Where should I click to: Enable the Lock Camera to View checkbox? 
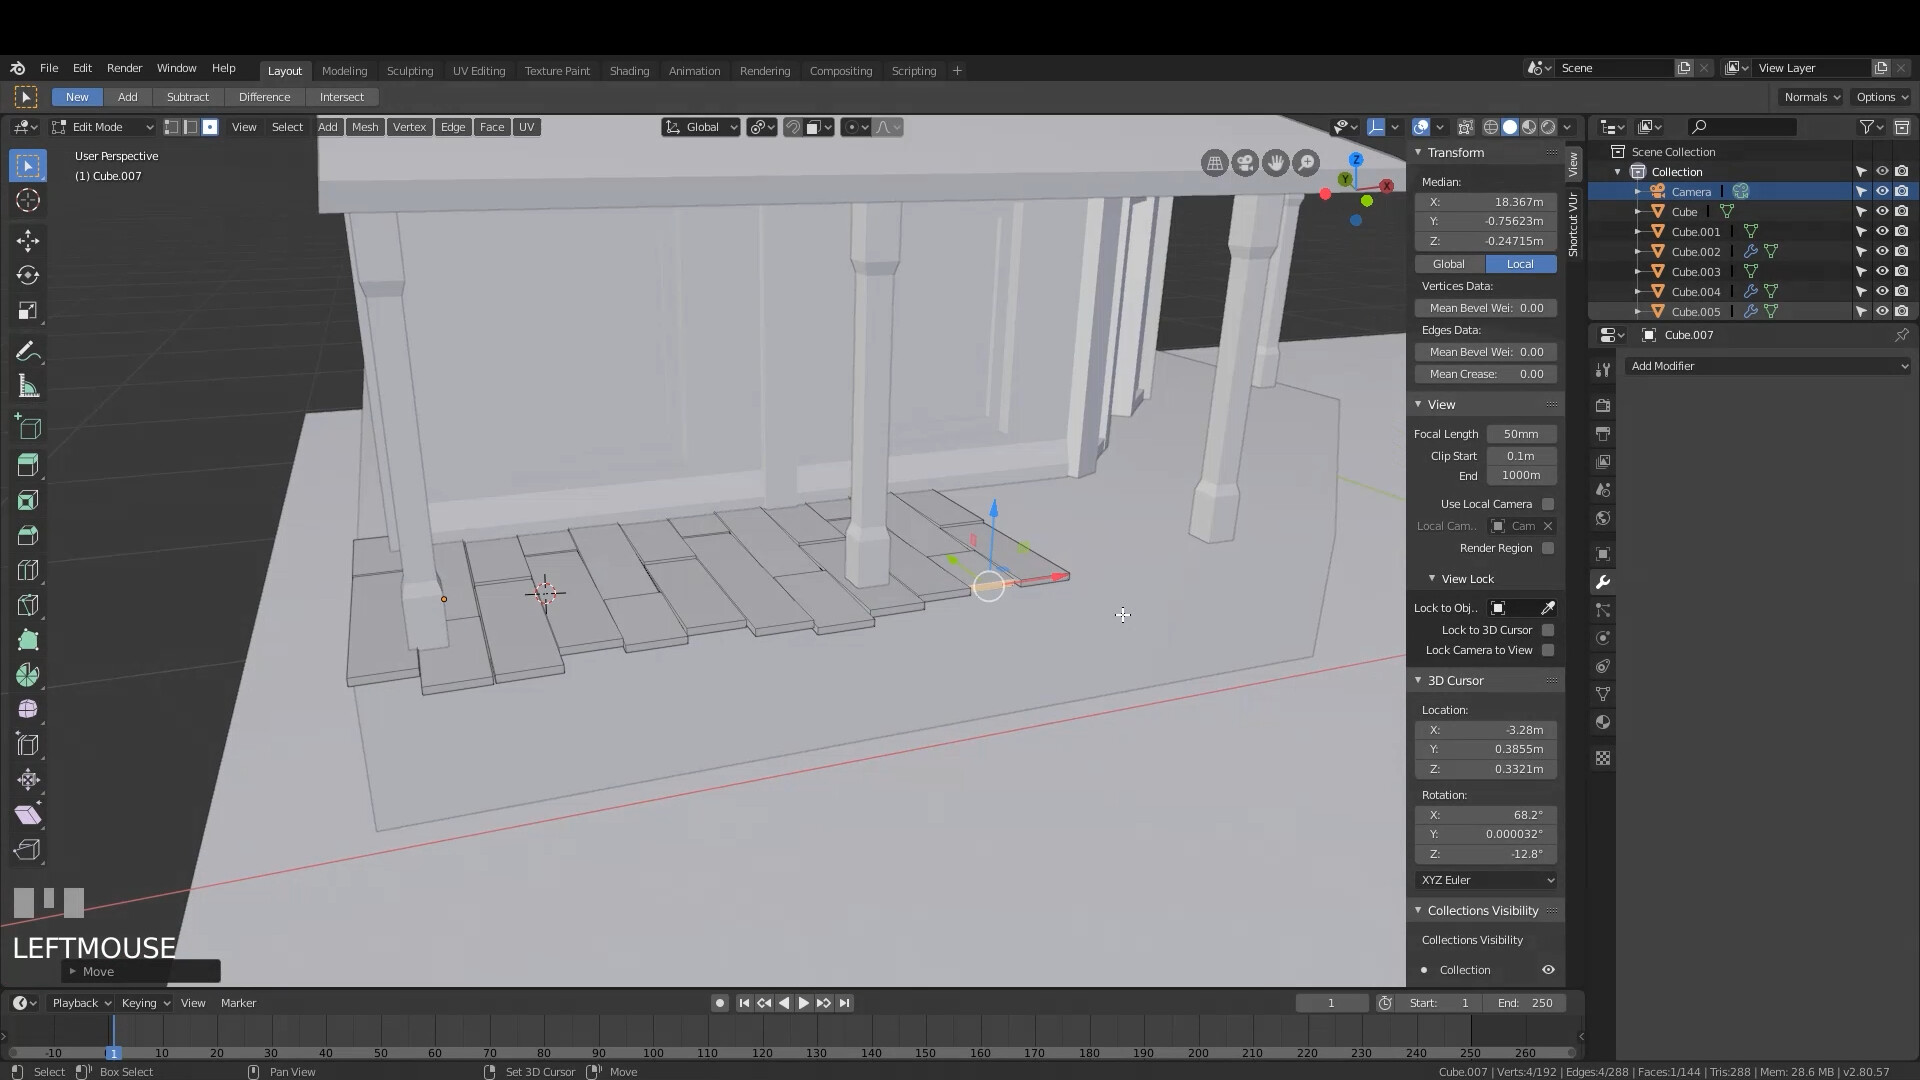tap(1548, 650)
